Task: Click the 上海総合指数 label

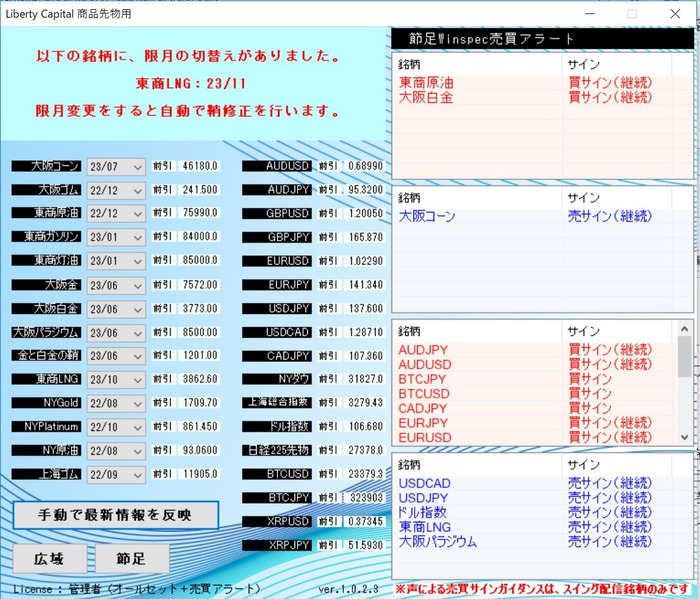Action: click(277, 403)
